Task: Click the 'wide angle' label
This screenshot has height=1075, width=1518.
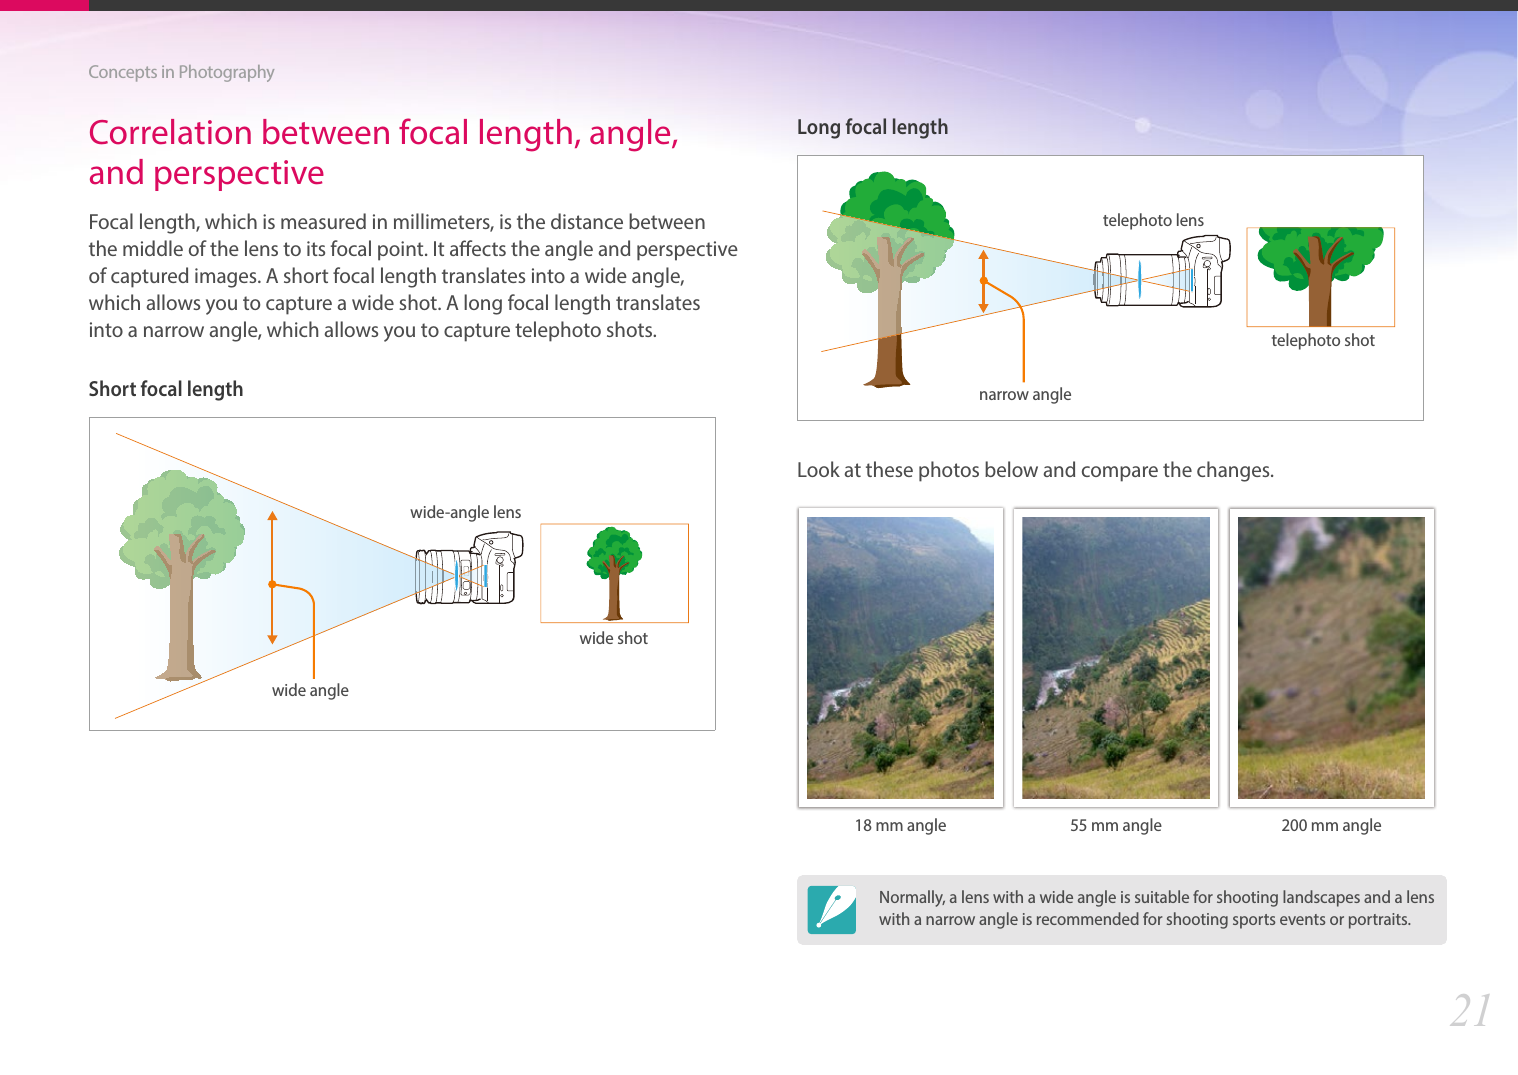Action: [x=310, y=690]
